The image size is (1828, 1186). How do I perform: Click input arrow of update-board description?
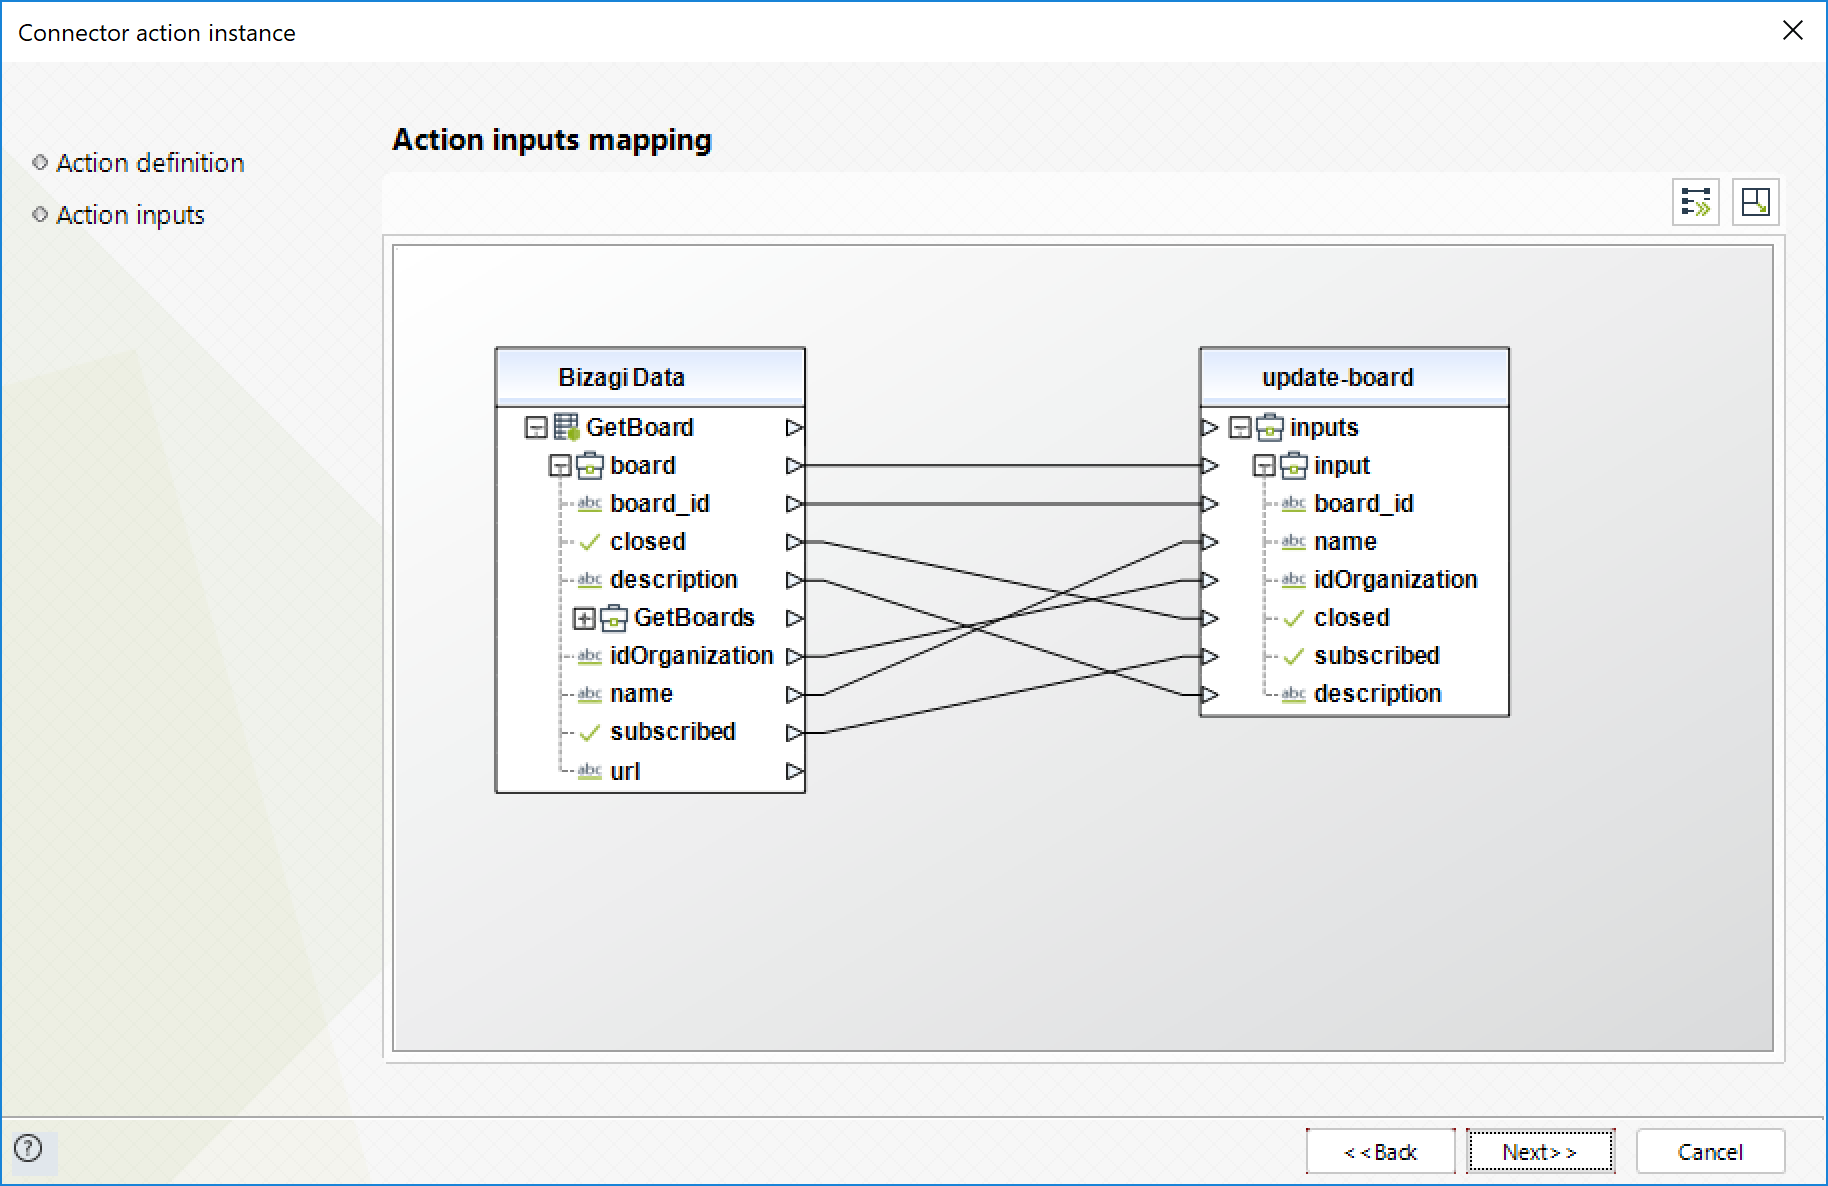(1210, 694)
